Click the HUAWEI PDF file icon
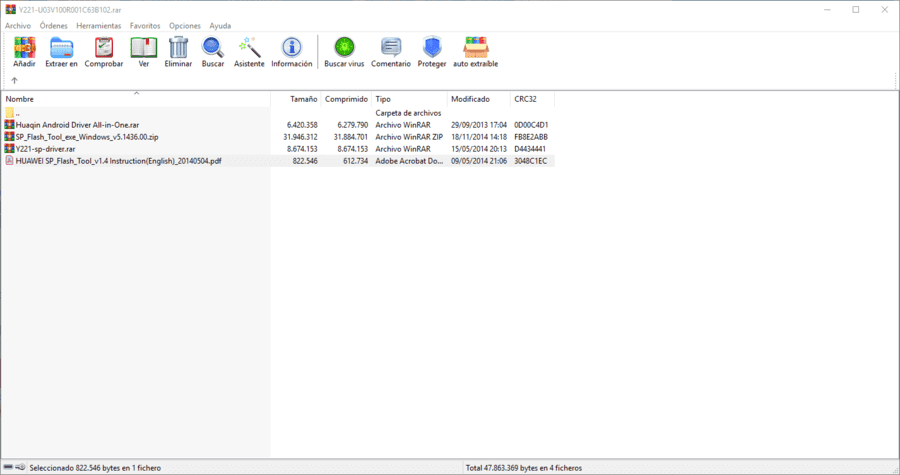The image size is (900, 475). [10, 161]
